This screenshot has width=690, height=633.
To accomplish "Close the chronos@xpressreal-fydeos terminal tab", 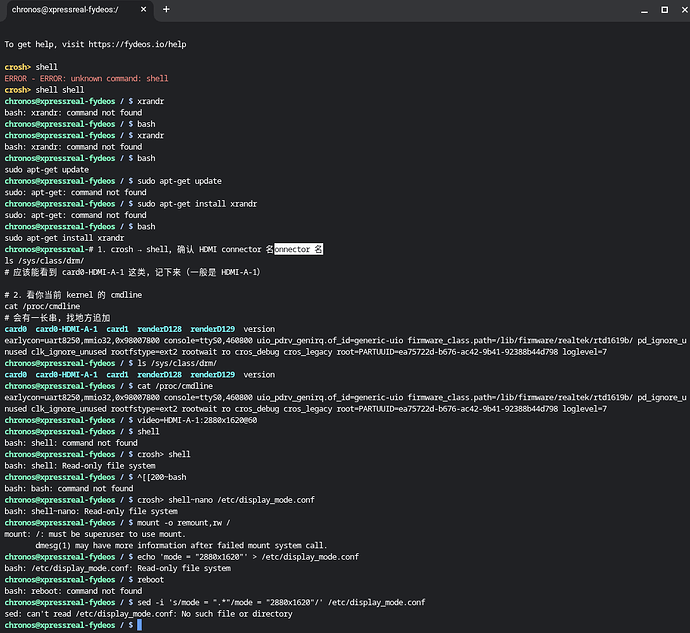I will tap(143, 9).
